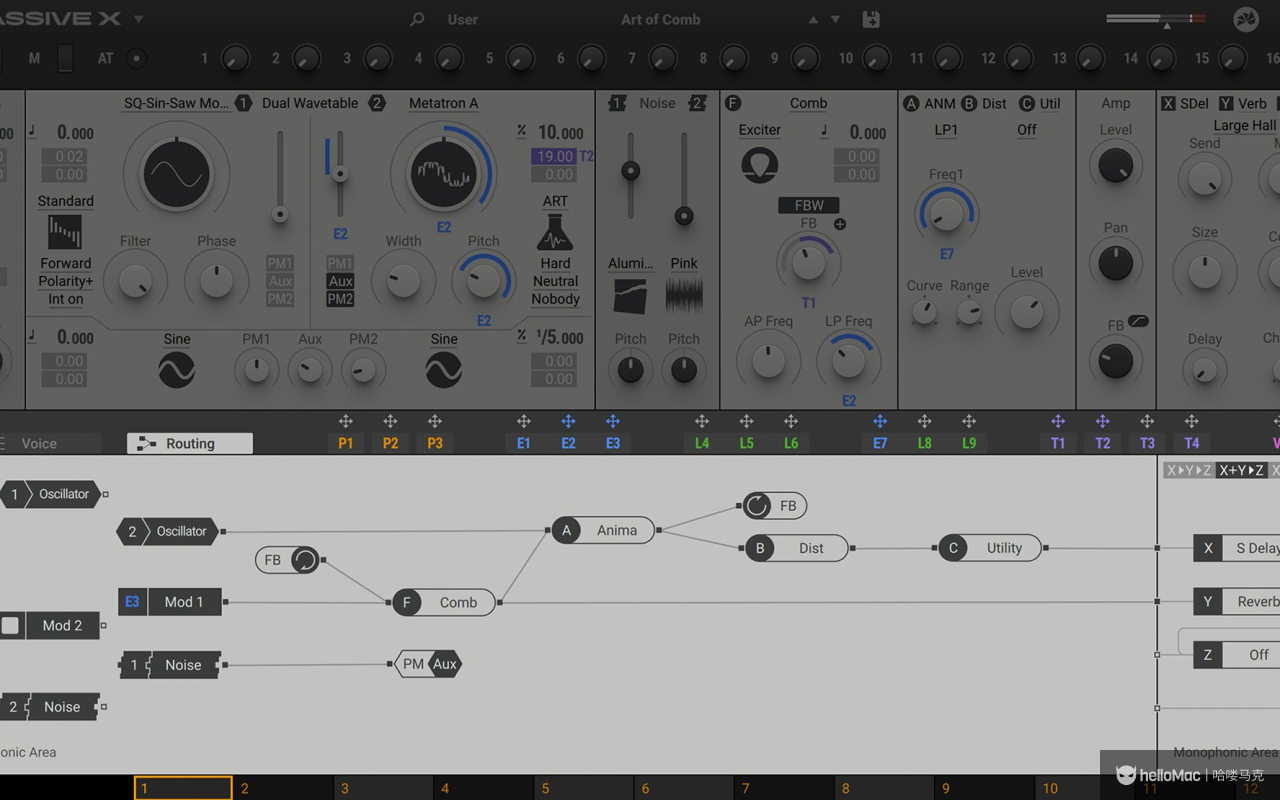Click the Aluminium noise waveform icon
The width and height of the screenshot is (1280, 800).
pos(630,296)
